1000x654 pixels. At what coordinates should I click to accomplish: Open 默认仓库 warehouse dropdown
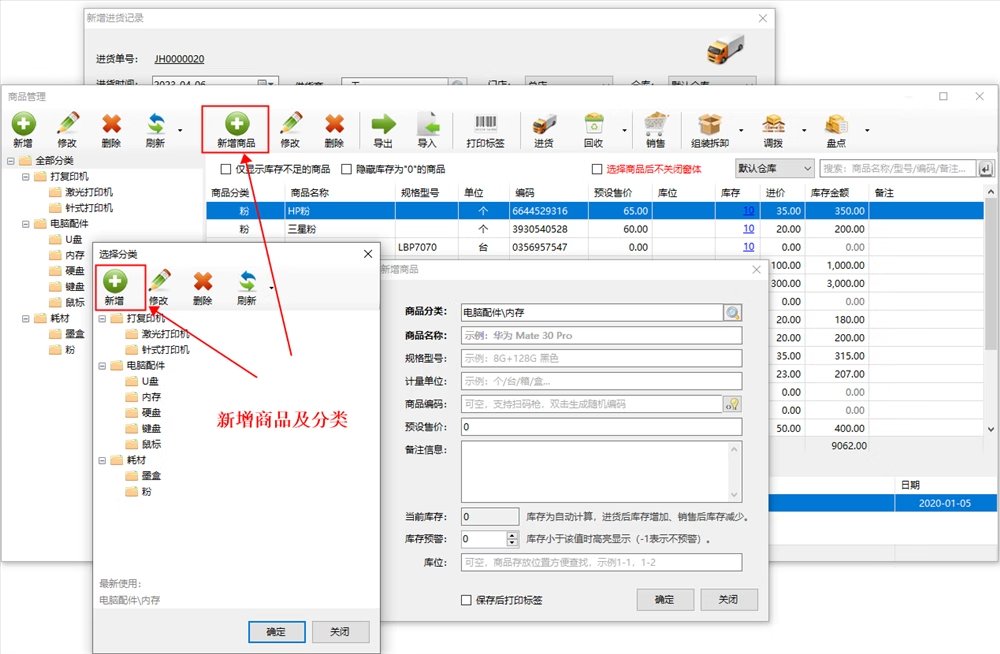[774, 168]
